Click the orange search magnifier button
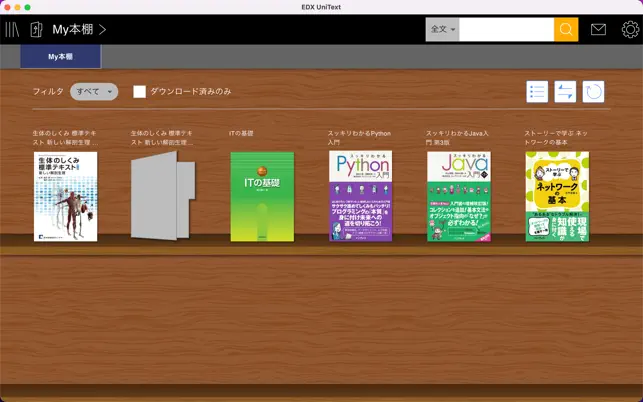 coord(566,29)
